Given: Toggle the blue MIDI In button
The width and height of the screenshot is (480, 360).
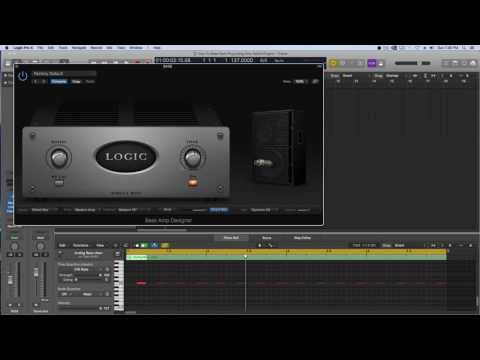Looking at the screenshot, I should click(155, 245).
